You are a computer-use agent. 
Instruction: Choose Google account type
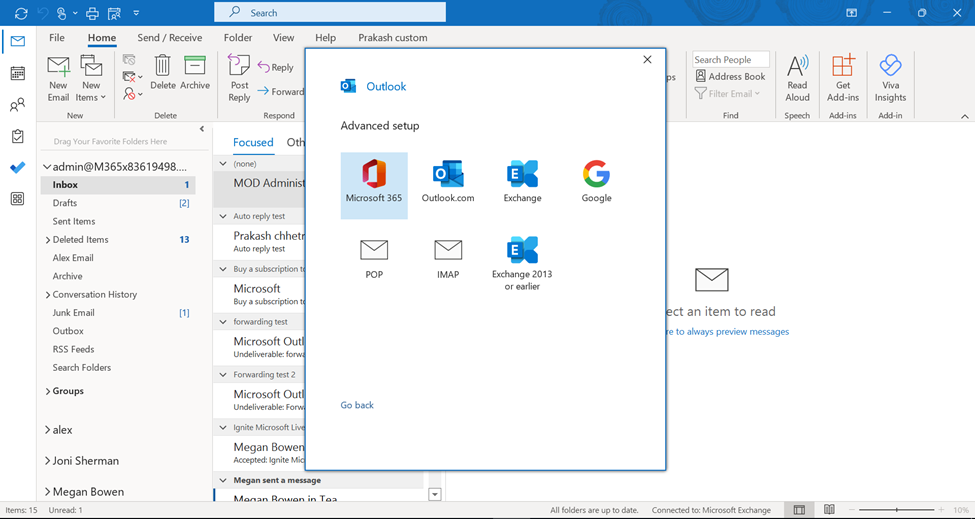(596, 181)
